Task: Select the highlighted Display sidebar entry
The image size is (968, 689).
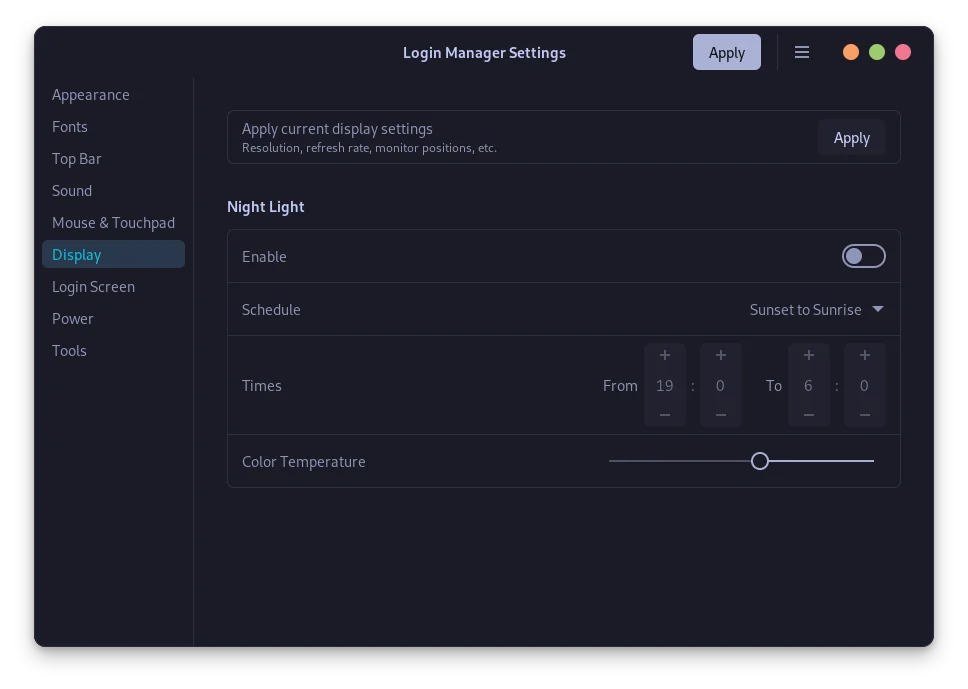Action: (x=77, y=254)
